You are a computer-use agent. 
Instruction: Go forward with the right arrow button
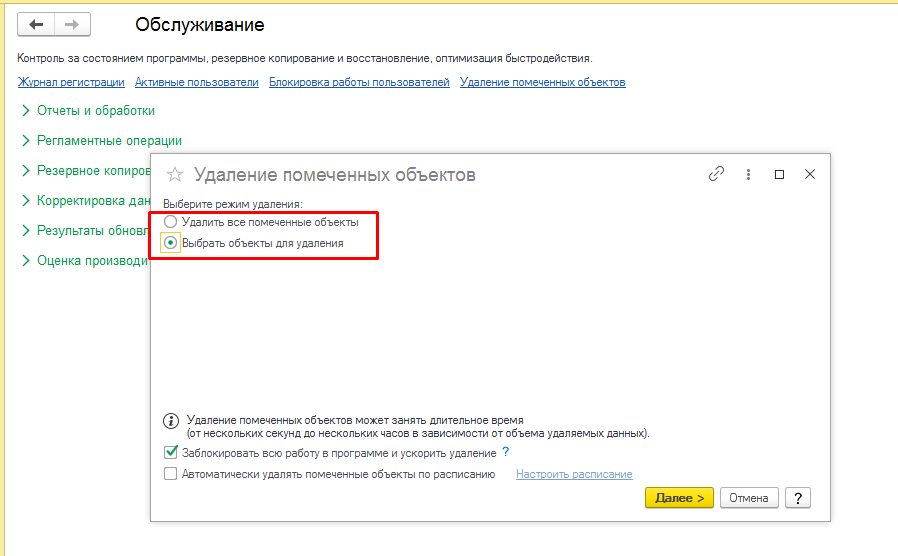[72, 25]
